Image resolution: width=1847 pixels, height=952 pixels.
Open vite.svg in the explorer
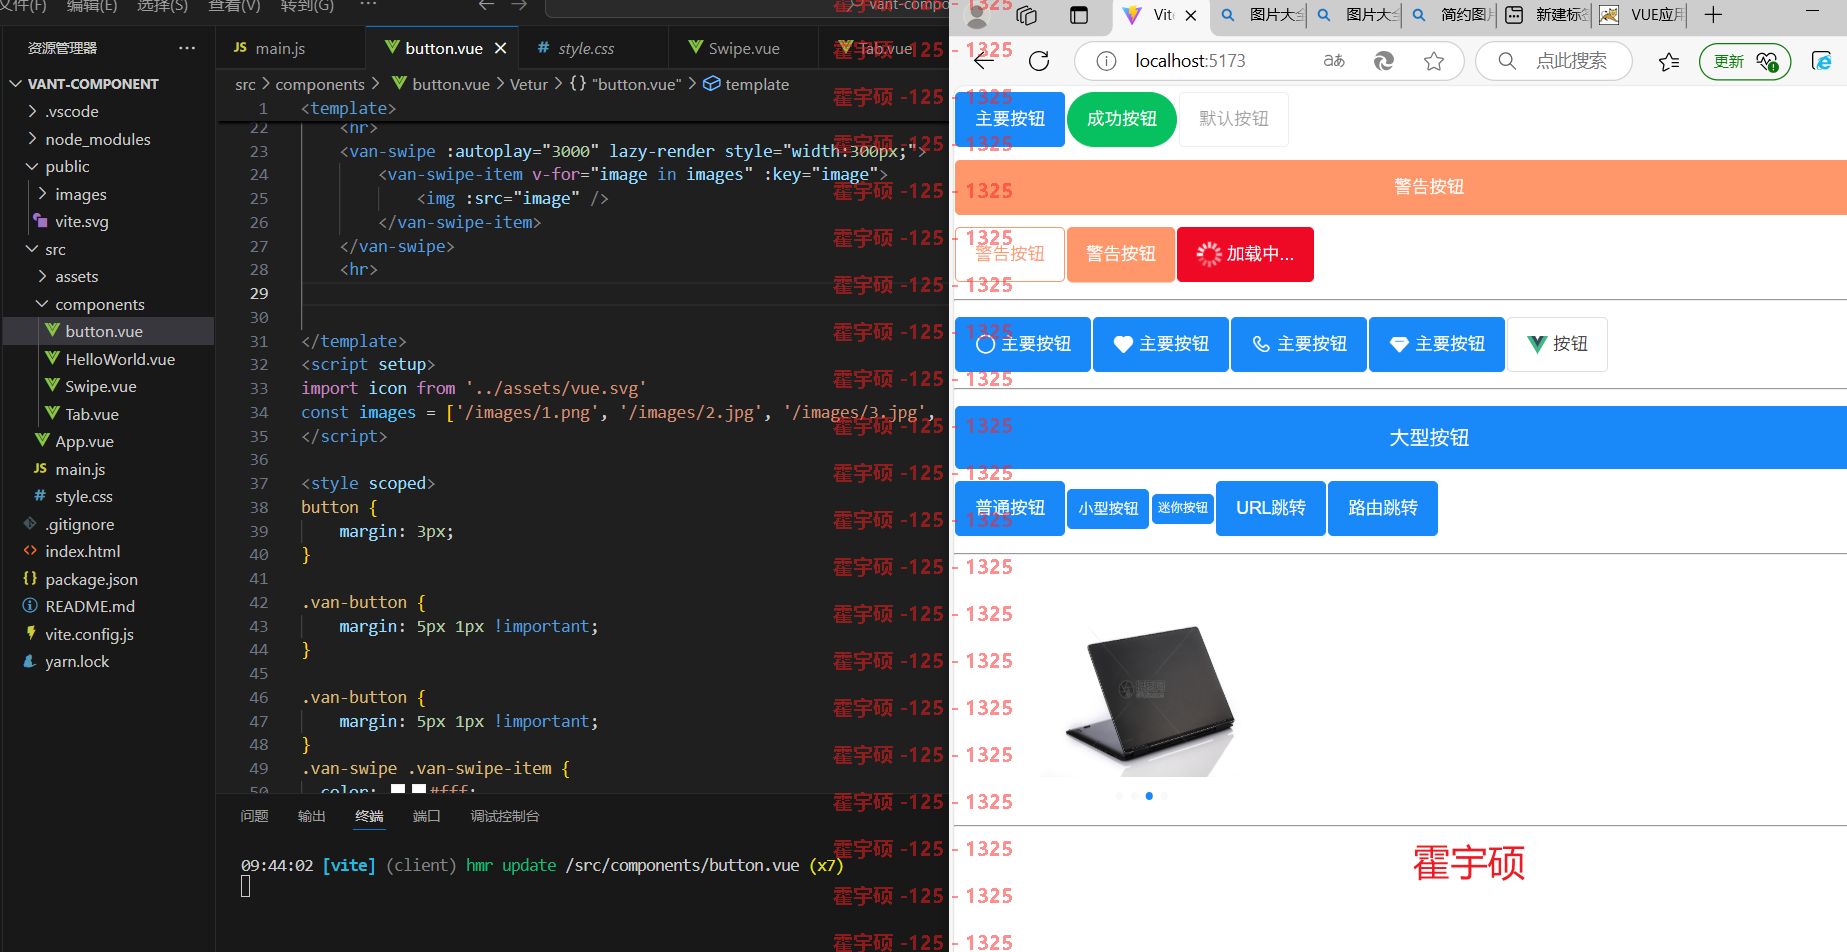click(81, 221)
